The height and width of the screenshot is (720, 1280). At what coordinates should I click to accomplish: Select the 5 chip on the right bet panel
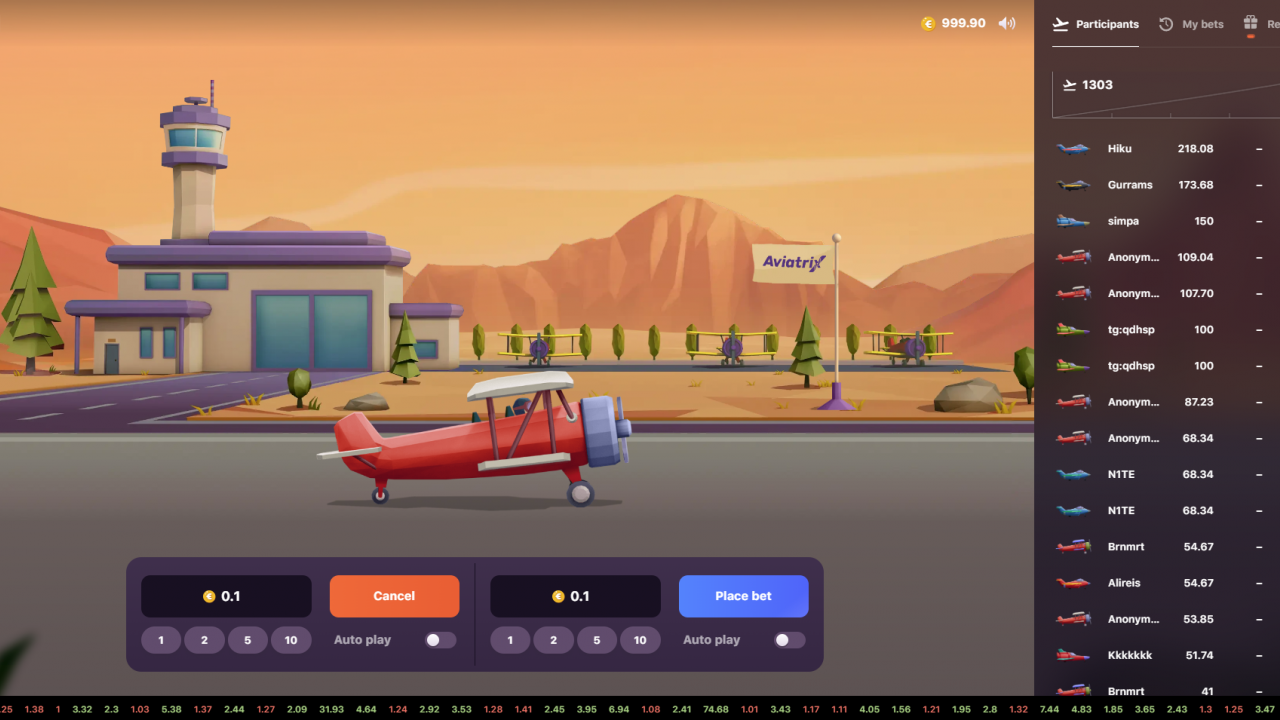[597, 640]
